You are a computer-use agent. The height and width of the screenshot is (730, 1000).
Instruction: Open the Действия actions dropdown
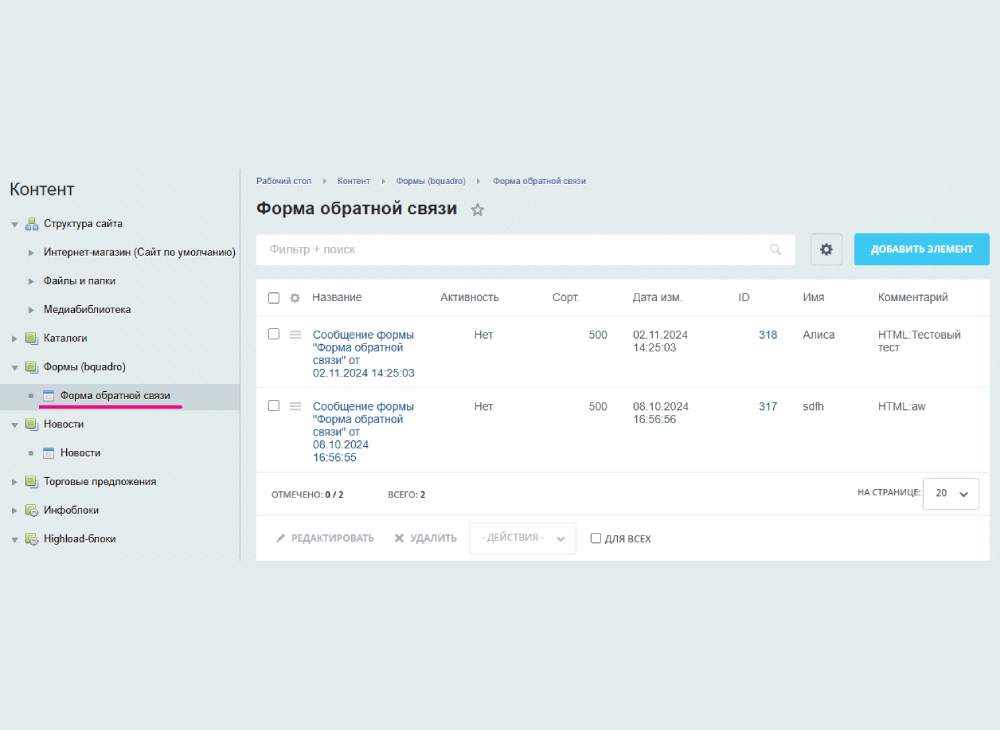click(x=522, y=538)
